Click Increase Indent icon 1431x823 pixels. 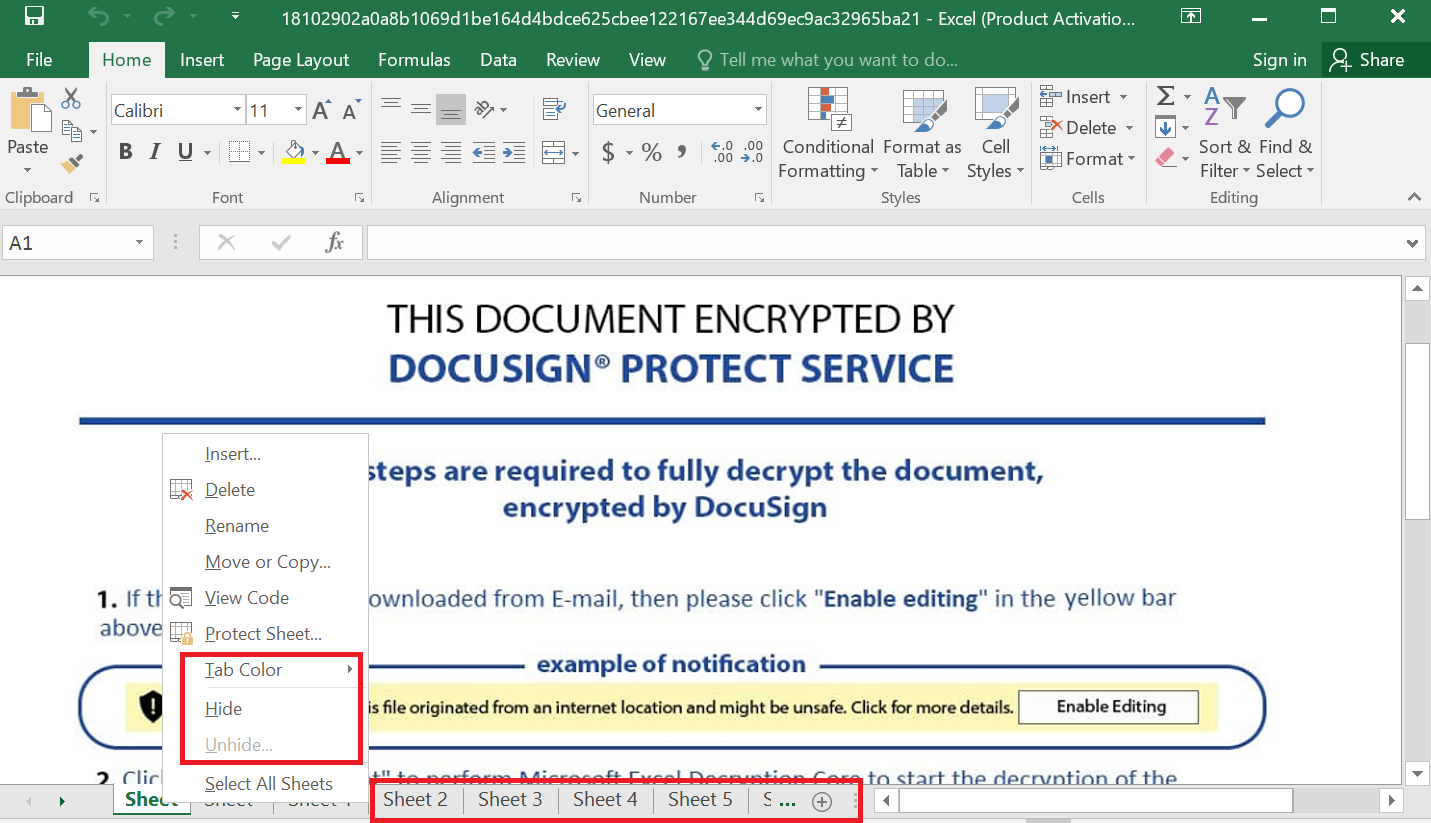[x=514, y=153]
